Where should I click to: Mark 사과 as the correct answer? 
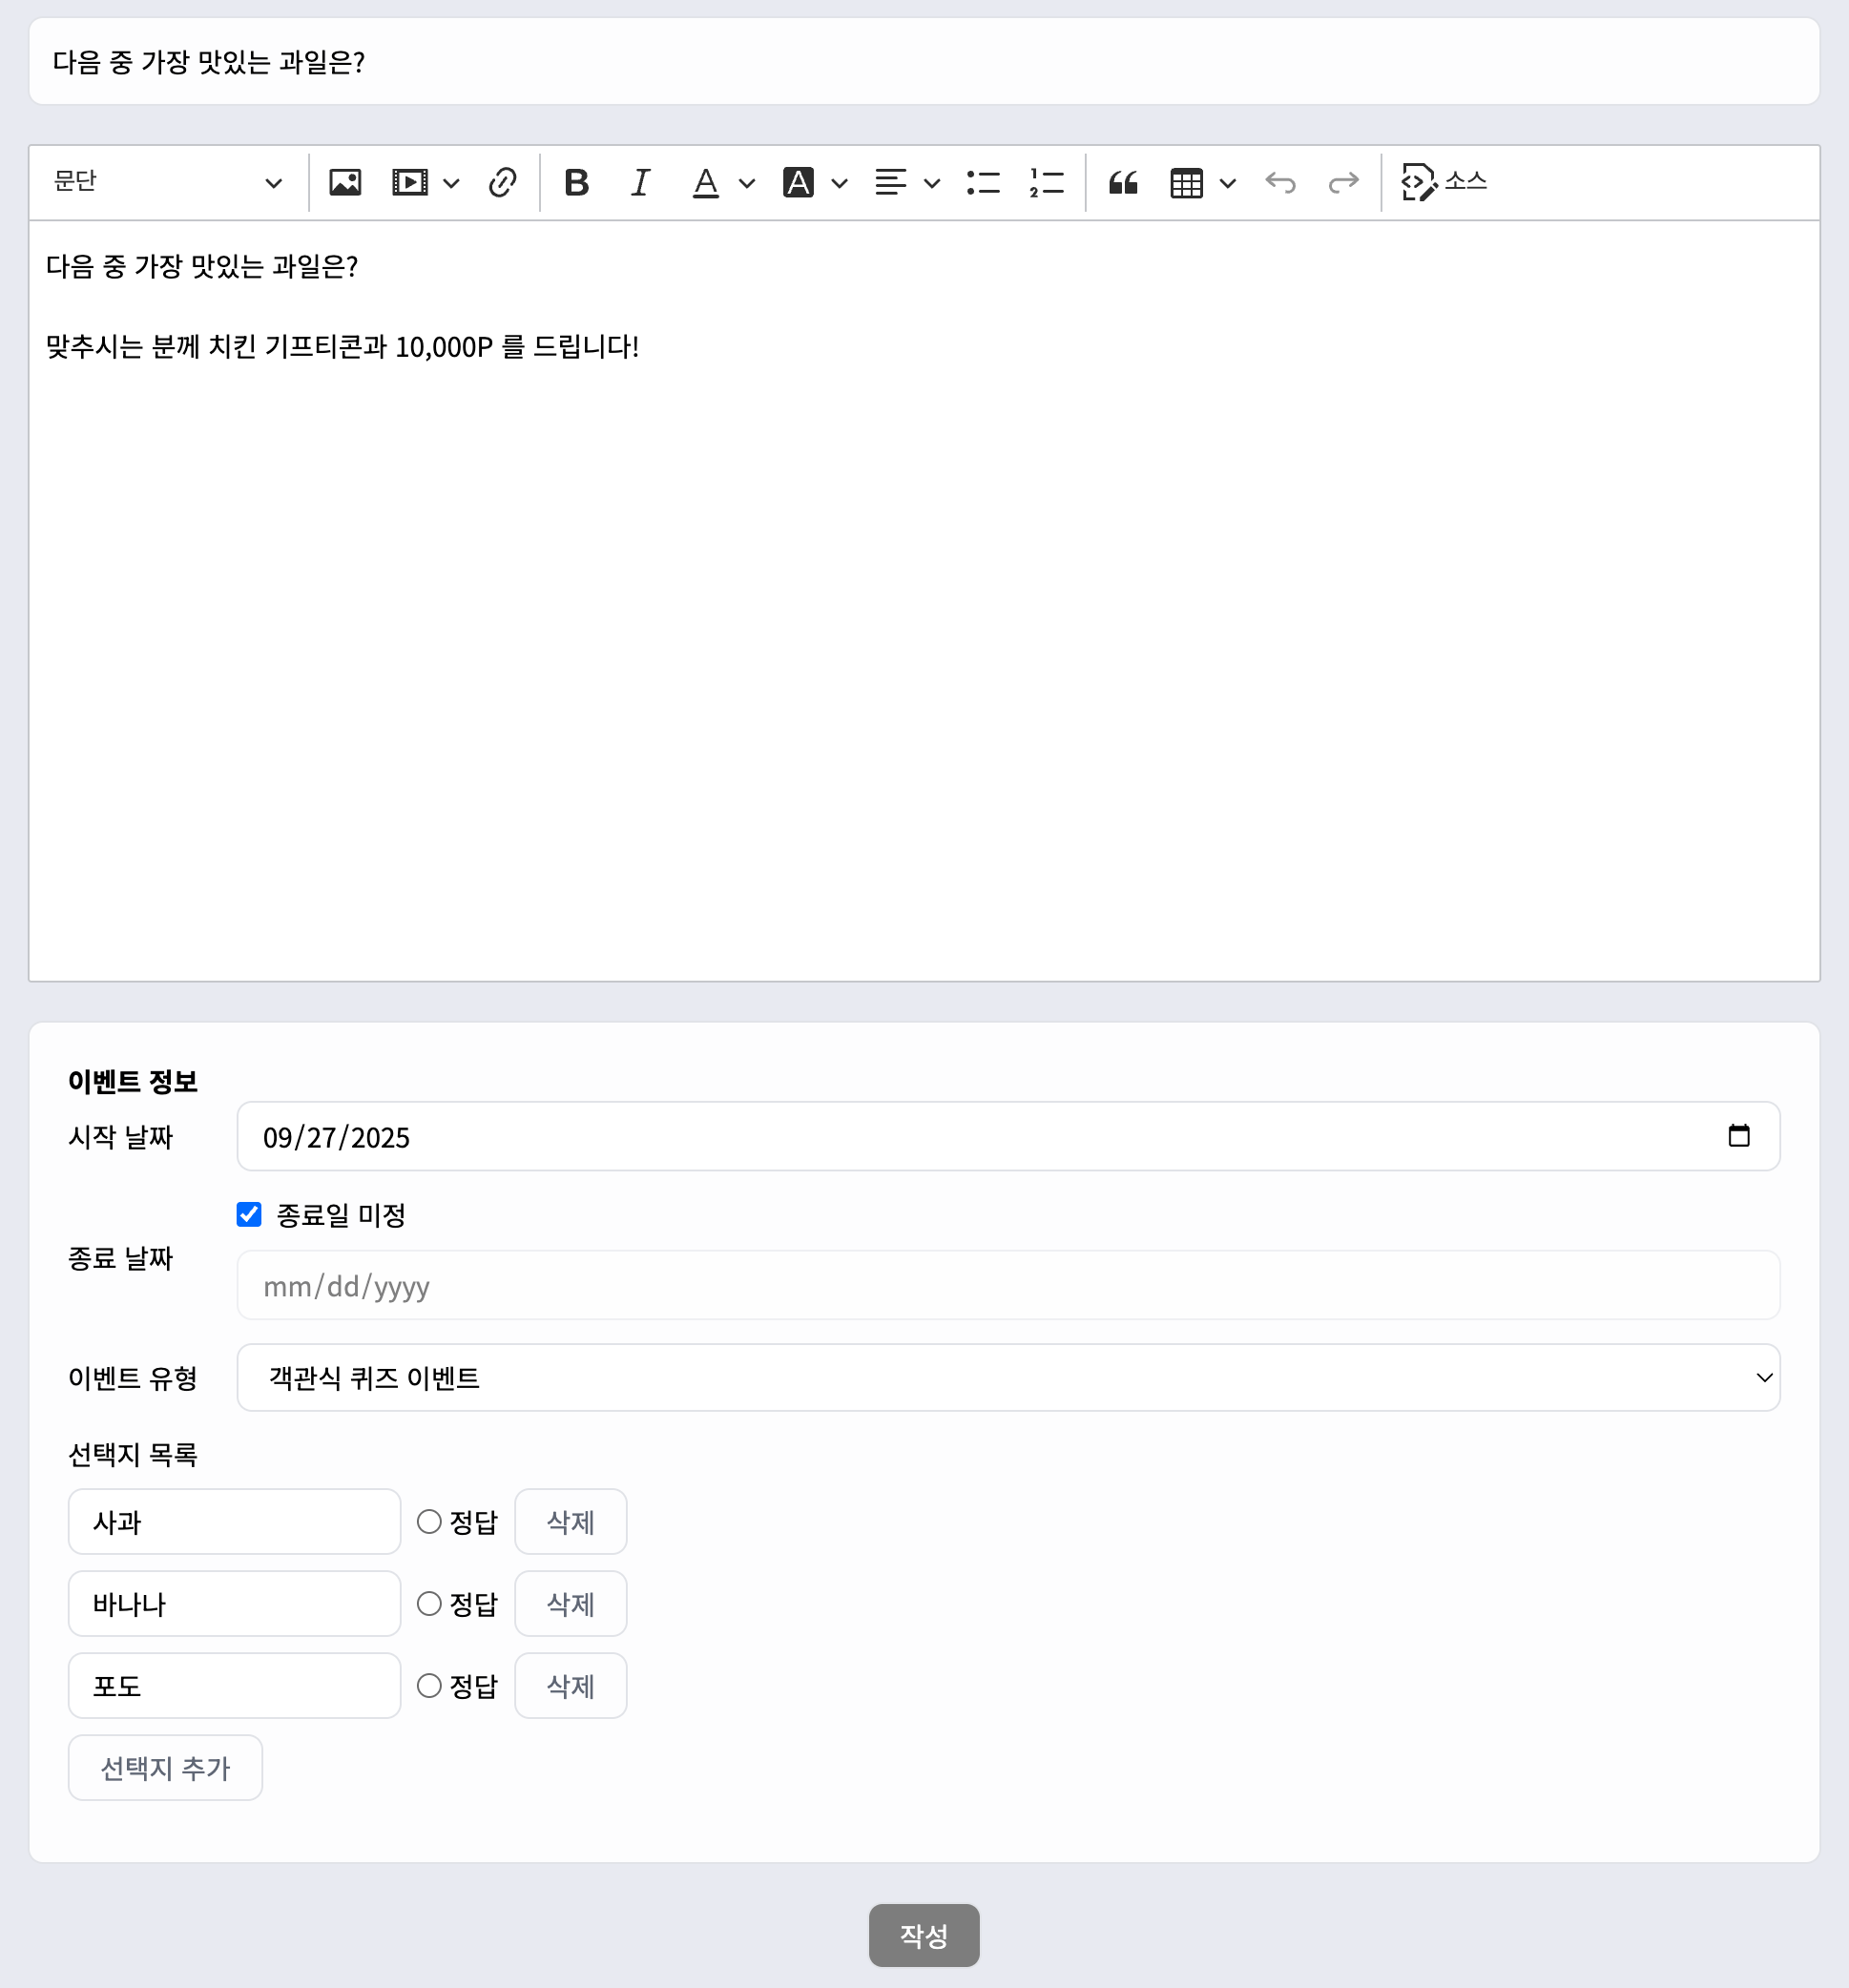[430, 1522]
